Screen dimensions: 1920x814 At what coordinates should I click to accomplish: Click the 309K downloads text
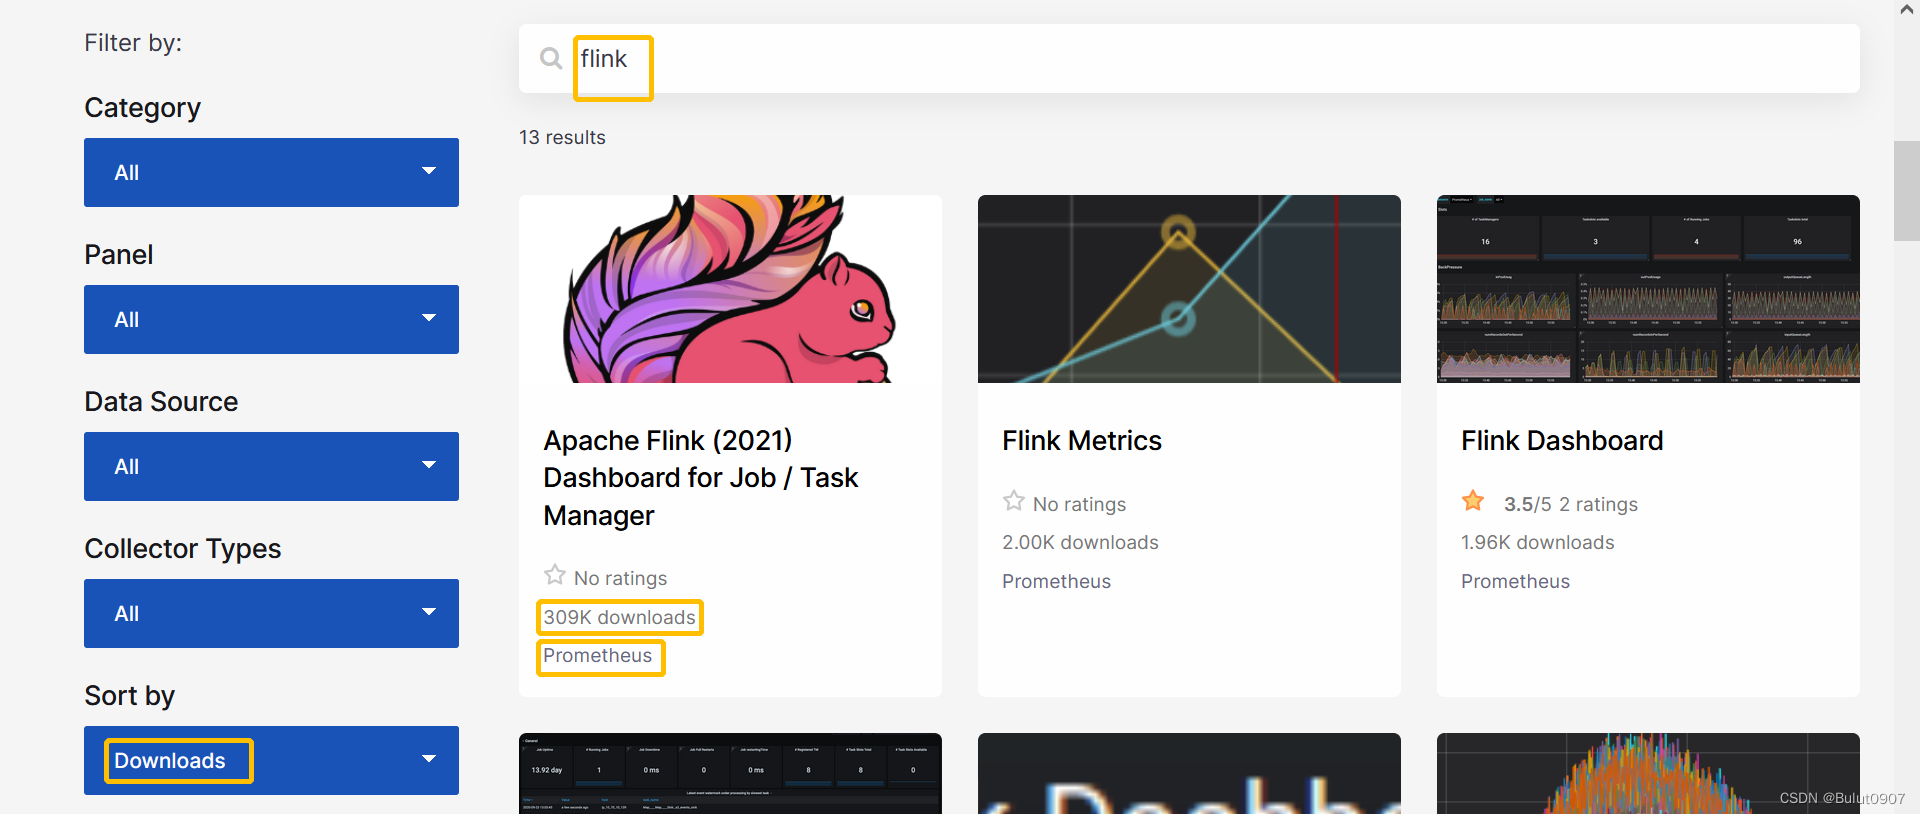(620, 617)
